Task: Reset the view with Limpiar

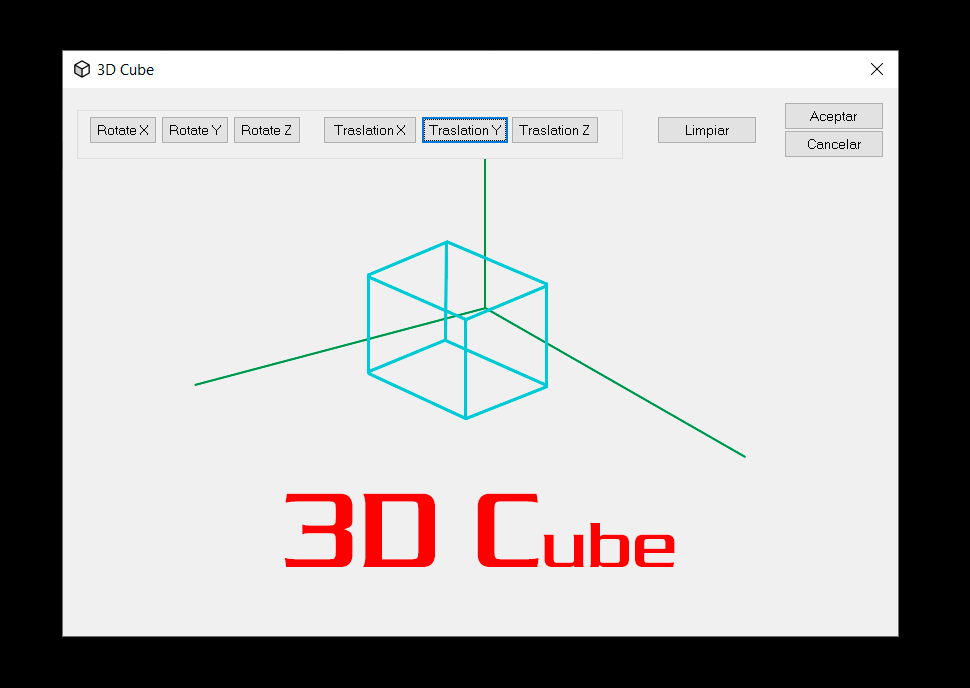Action: (x=706, y=130)
